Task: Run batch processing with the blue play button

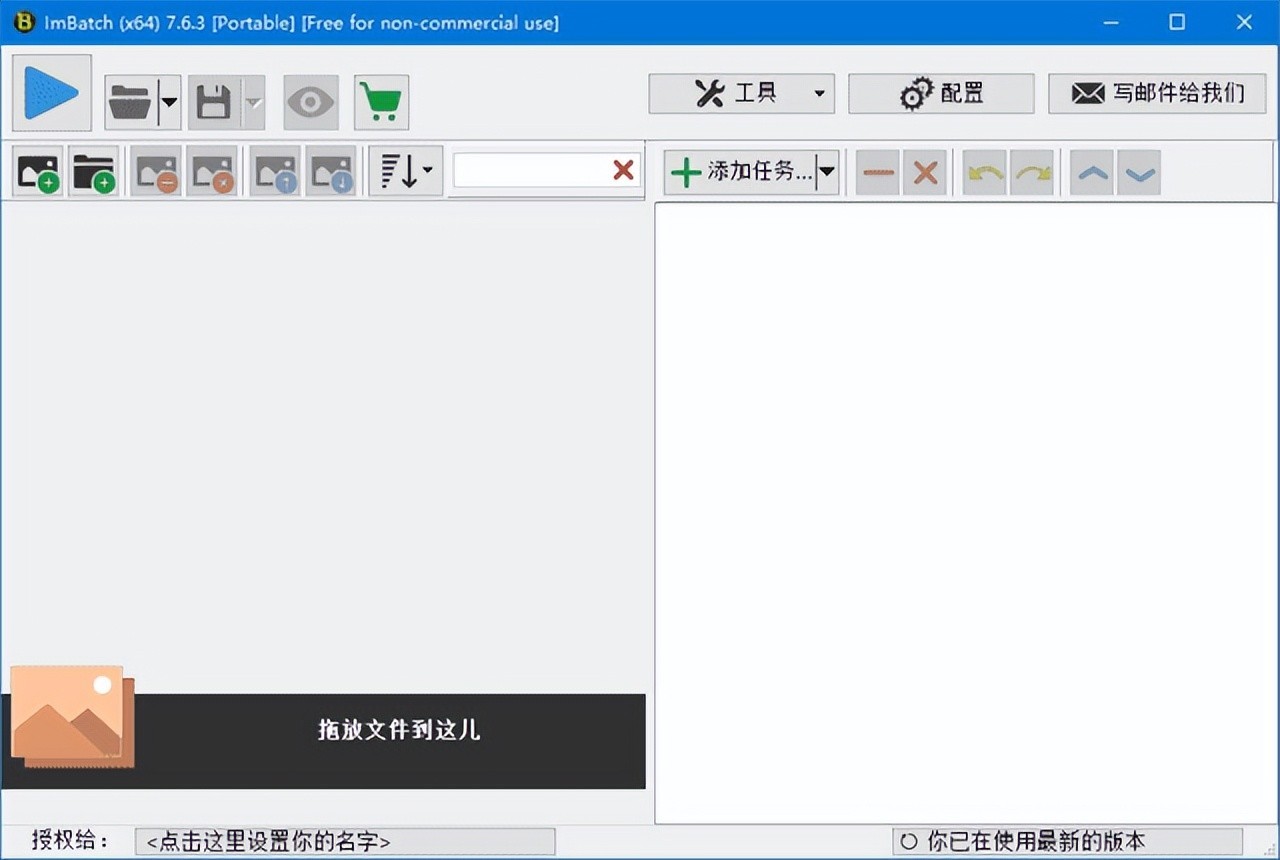Action: point(52,92)
